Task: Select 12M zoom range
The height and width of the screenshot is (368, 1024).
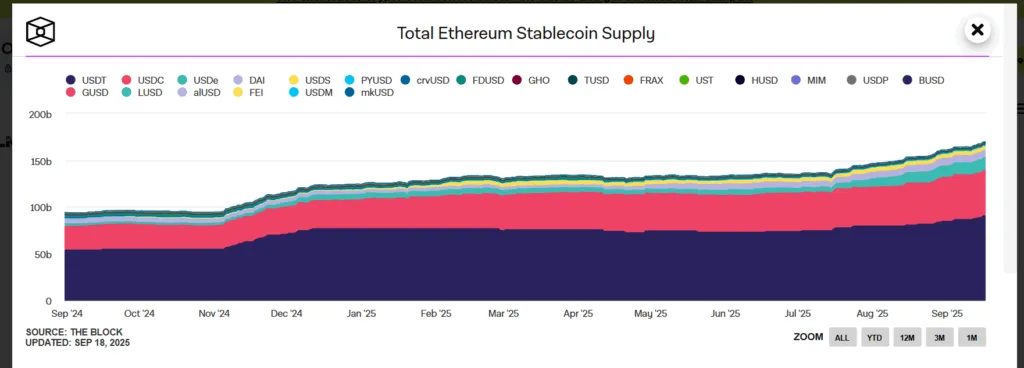Action: click(907, 337)
